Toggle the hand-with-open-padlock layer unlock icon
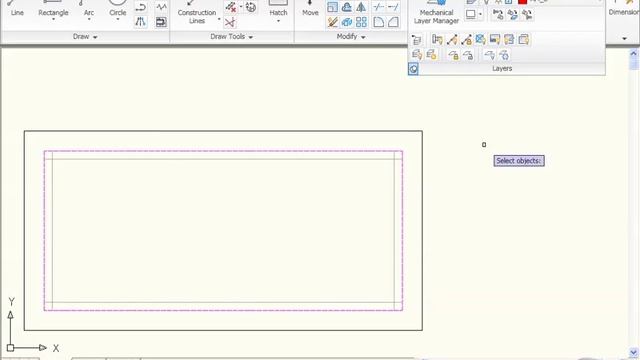This screenshot has width=640, height=360. tap(468, 55)
